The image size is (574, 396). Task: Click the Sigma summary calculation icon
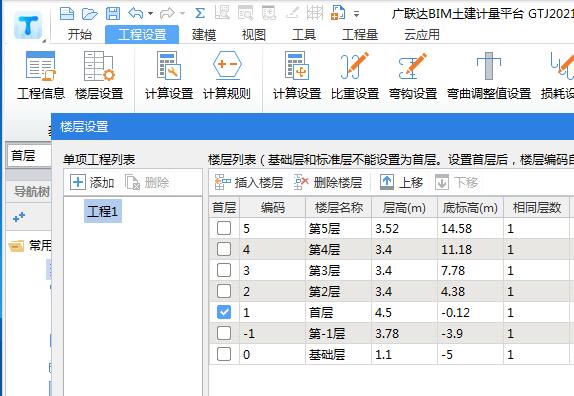pos(200,14)
